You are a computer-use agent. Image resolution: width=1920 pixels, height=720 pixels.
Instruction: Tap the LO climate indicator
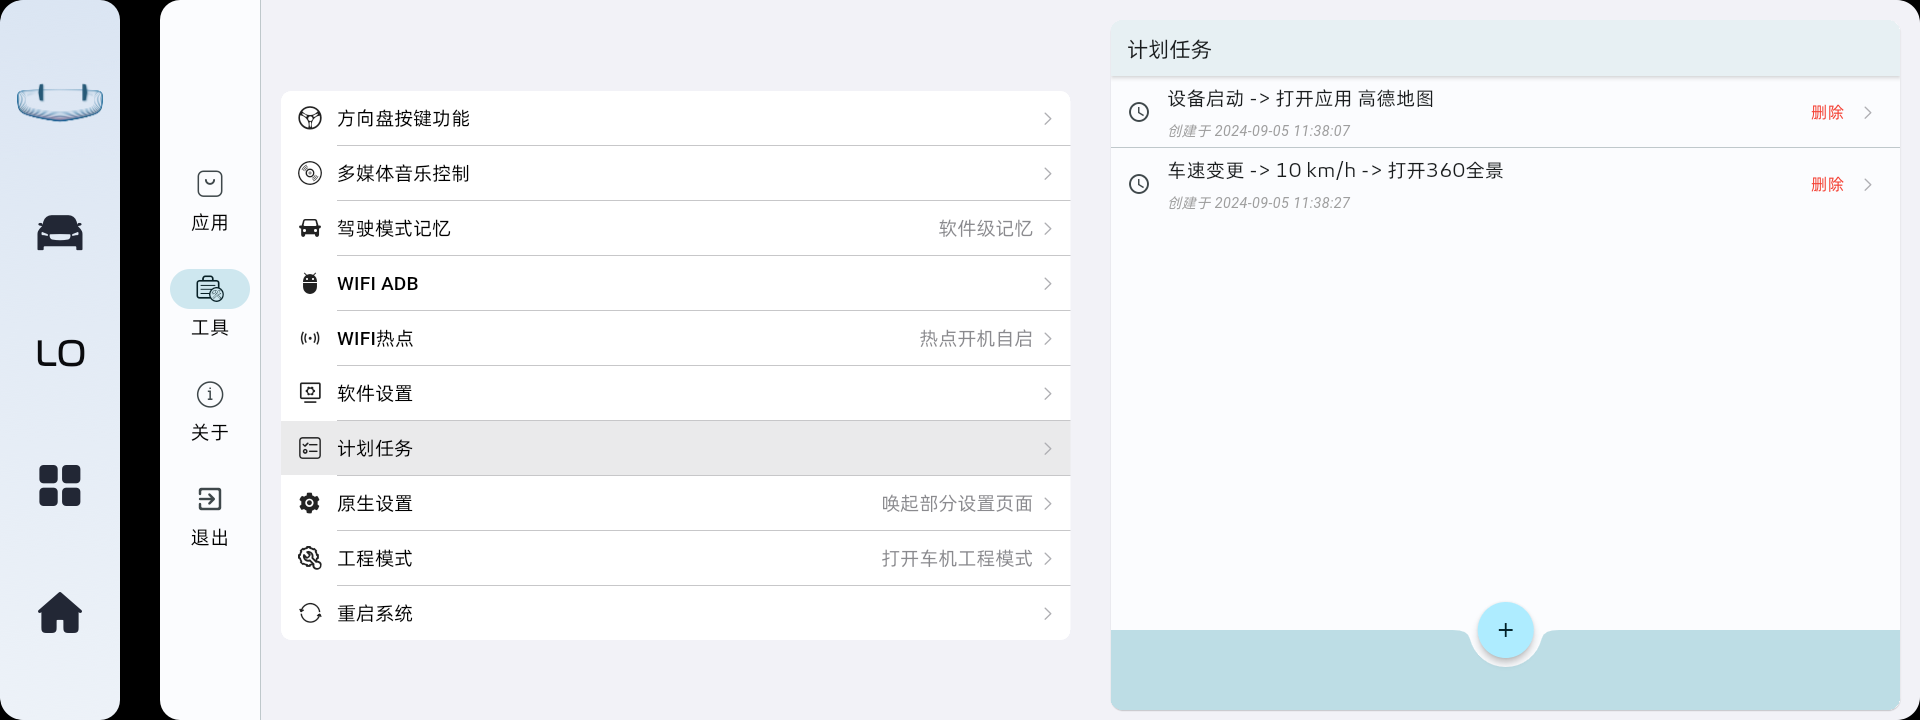pyautogui.click(x=60, y=353)
